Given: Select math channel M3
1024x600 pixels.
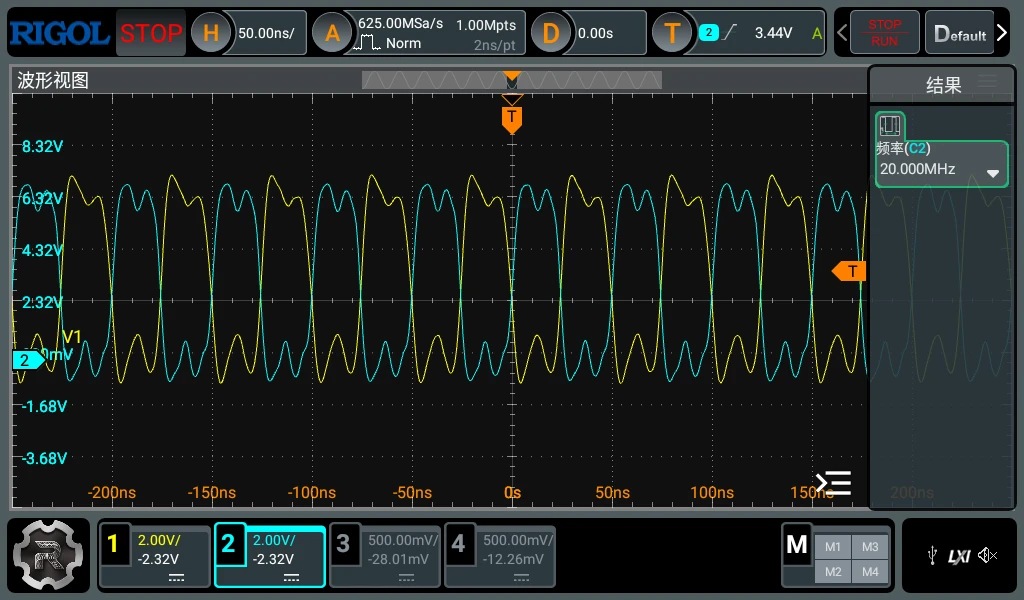Looking at the screenshot, I should point(870,547).
